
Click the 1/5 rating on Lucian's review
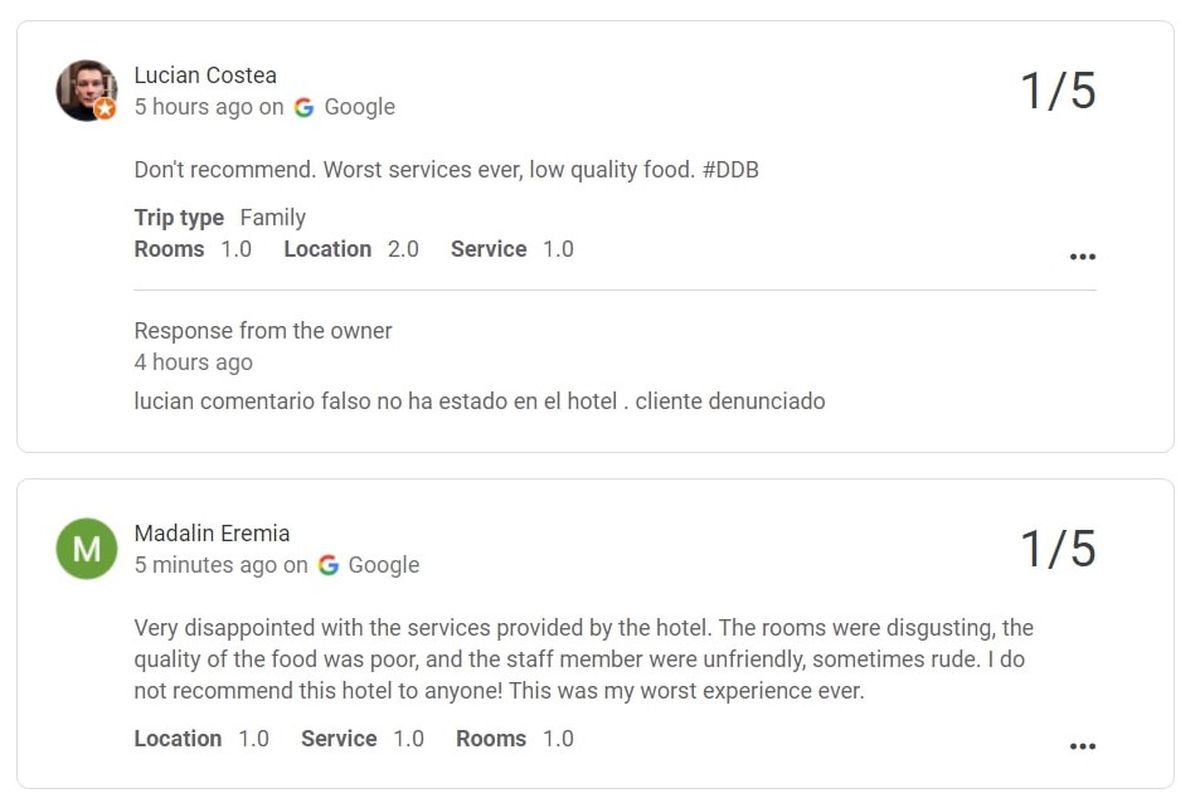pos(1060,90)
